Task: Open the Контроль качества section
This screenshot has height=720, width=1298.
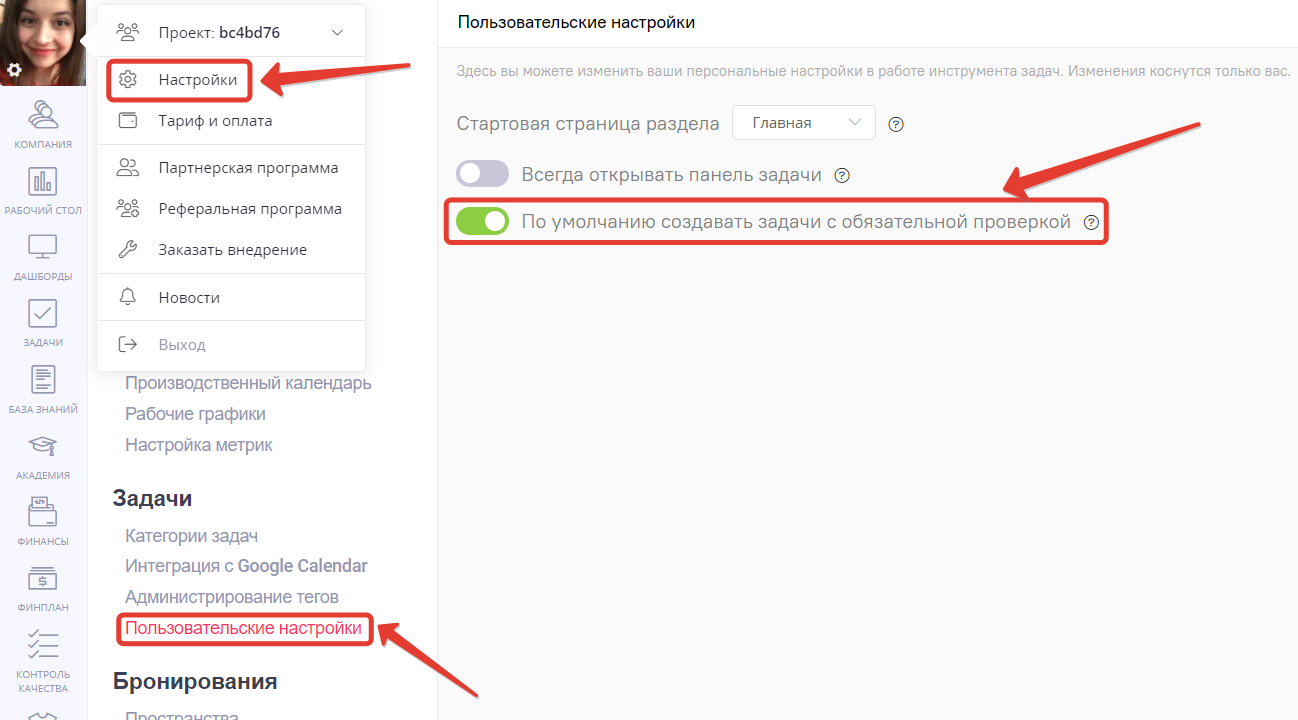Action: (x=43, y=655)
